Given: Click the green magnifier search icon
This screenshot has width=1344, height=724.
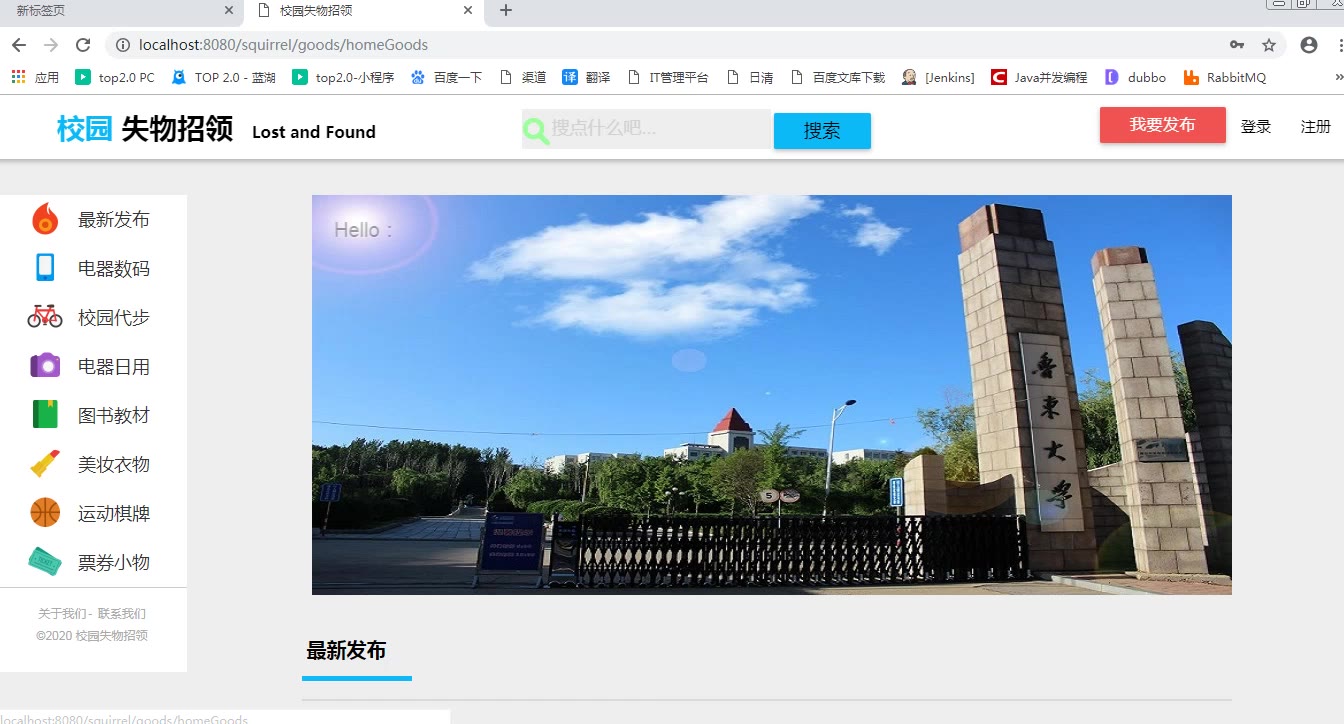Looking at the screenshot, I should pos(536,130).
